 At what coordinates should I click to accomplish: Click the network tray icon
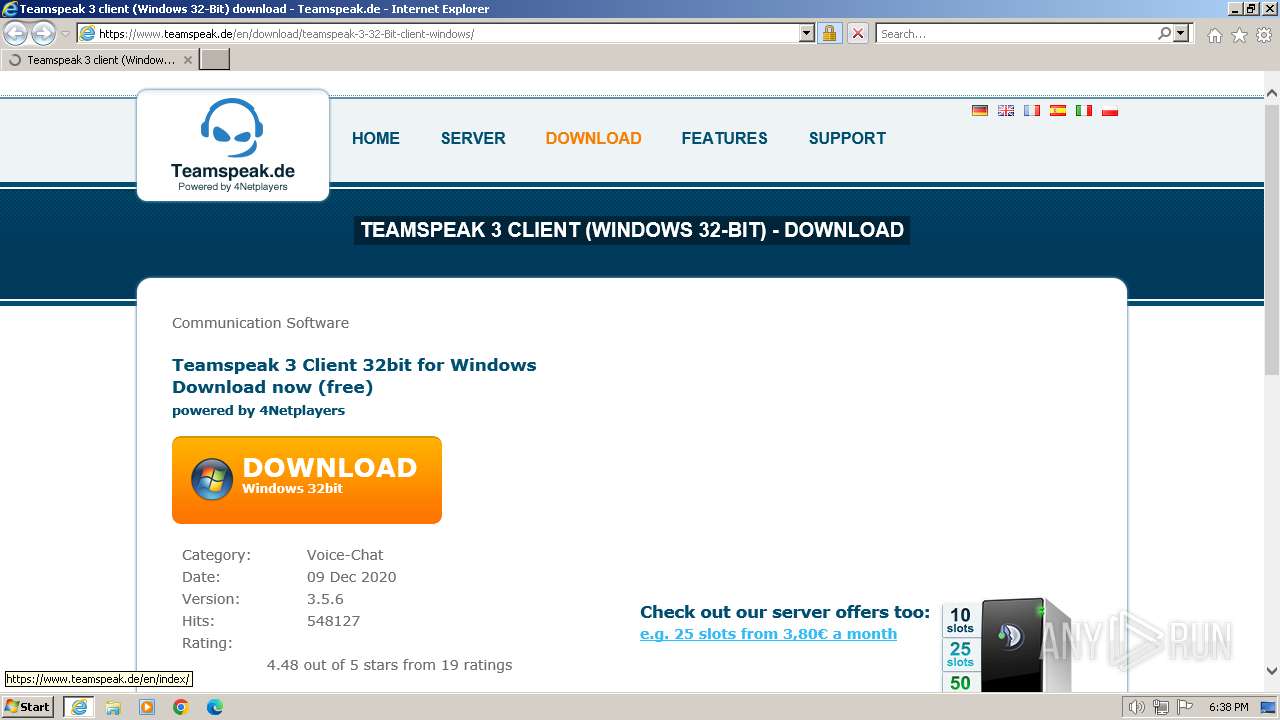1160,707
